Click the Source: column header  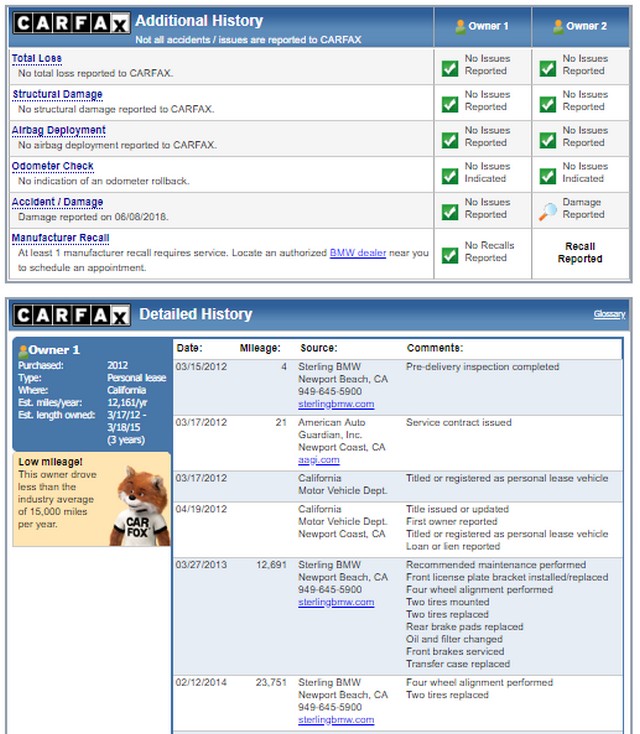(x=318, y=348)
